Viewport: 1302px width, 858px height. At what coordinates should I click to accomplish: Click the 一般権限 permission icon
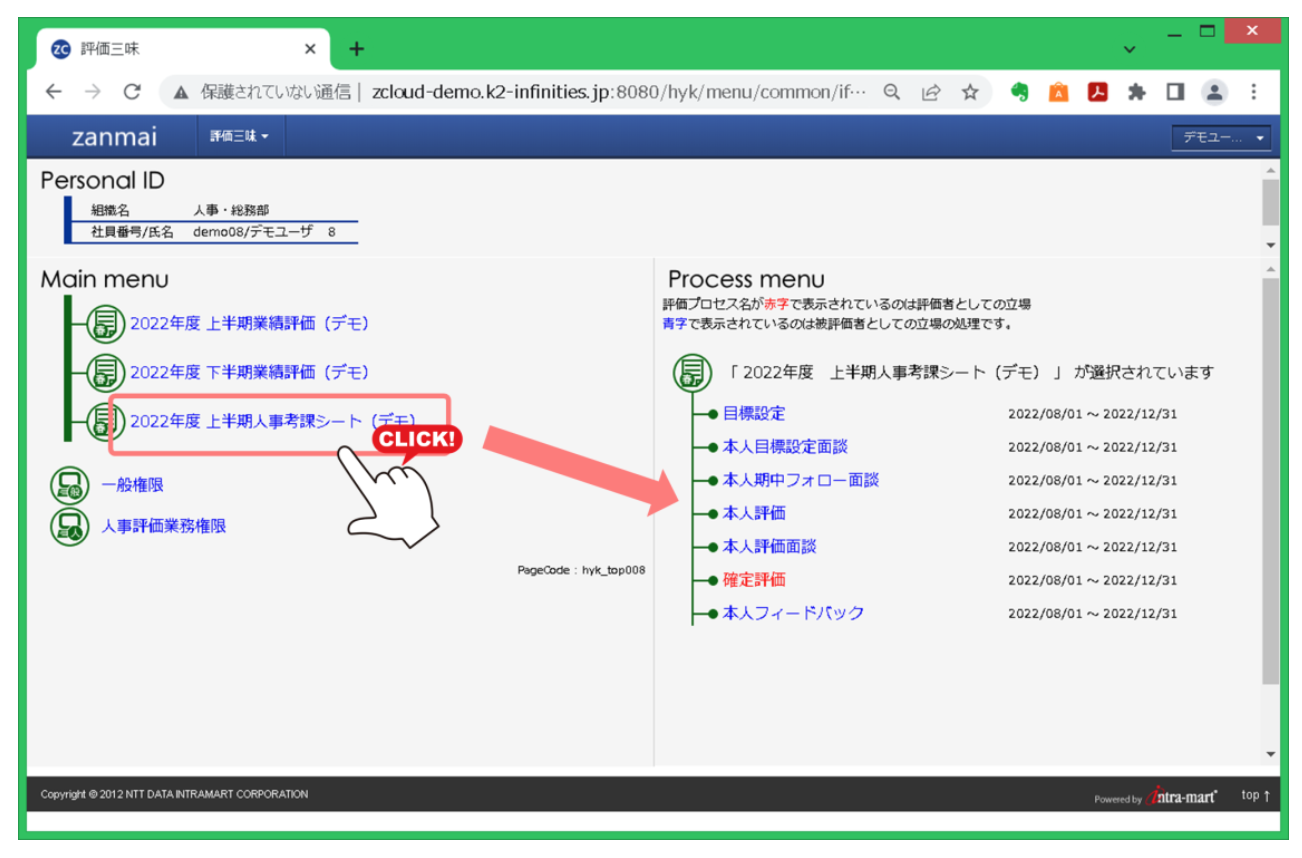(x=70, y=485)
